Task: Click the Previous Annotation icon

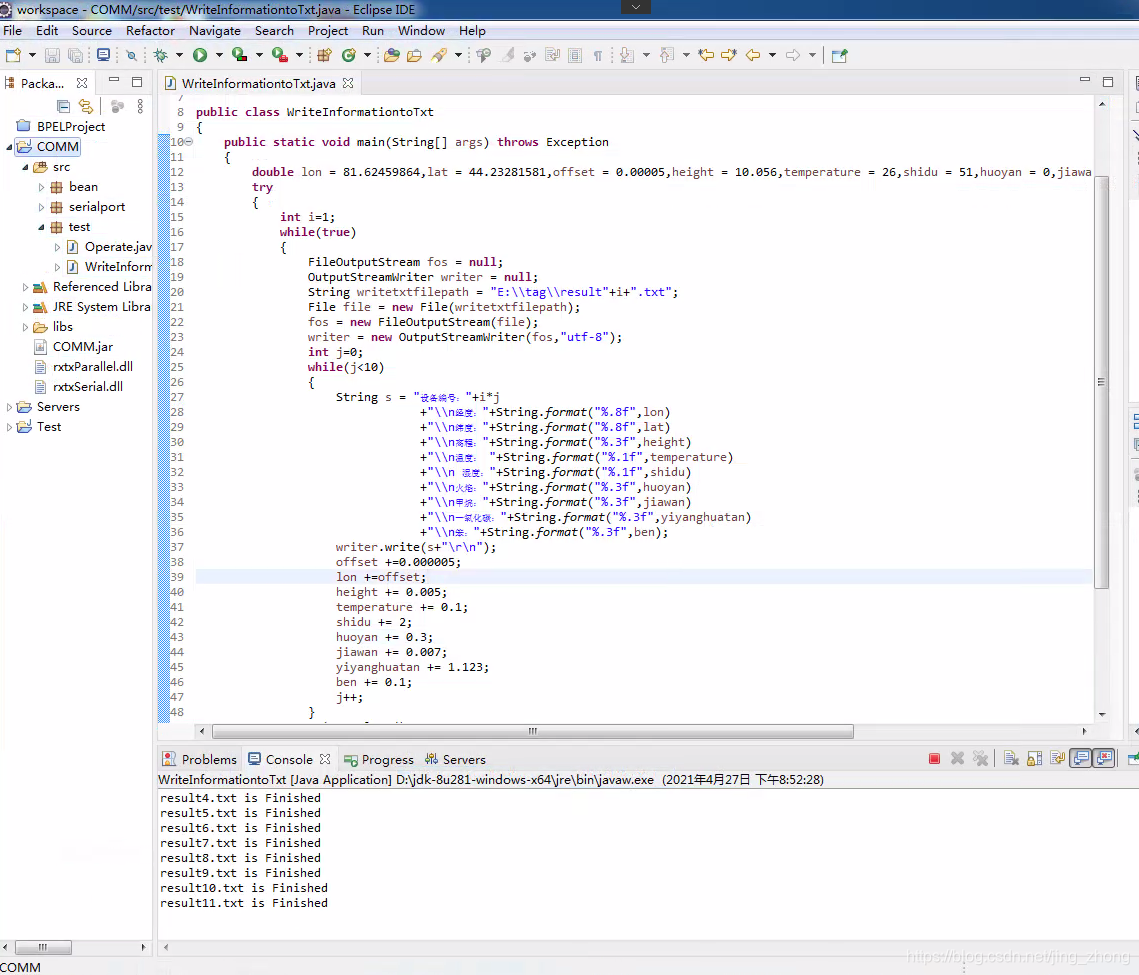Action: pyautogui.click(x=666, y=55)
